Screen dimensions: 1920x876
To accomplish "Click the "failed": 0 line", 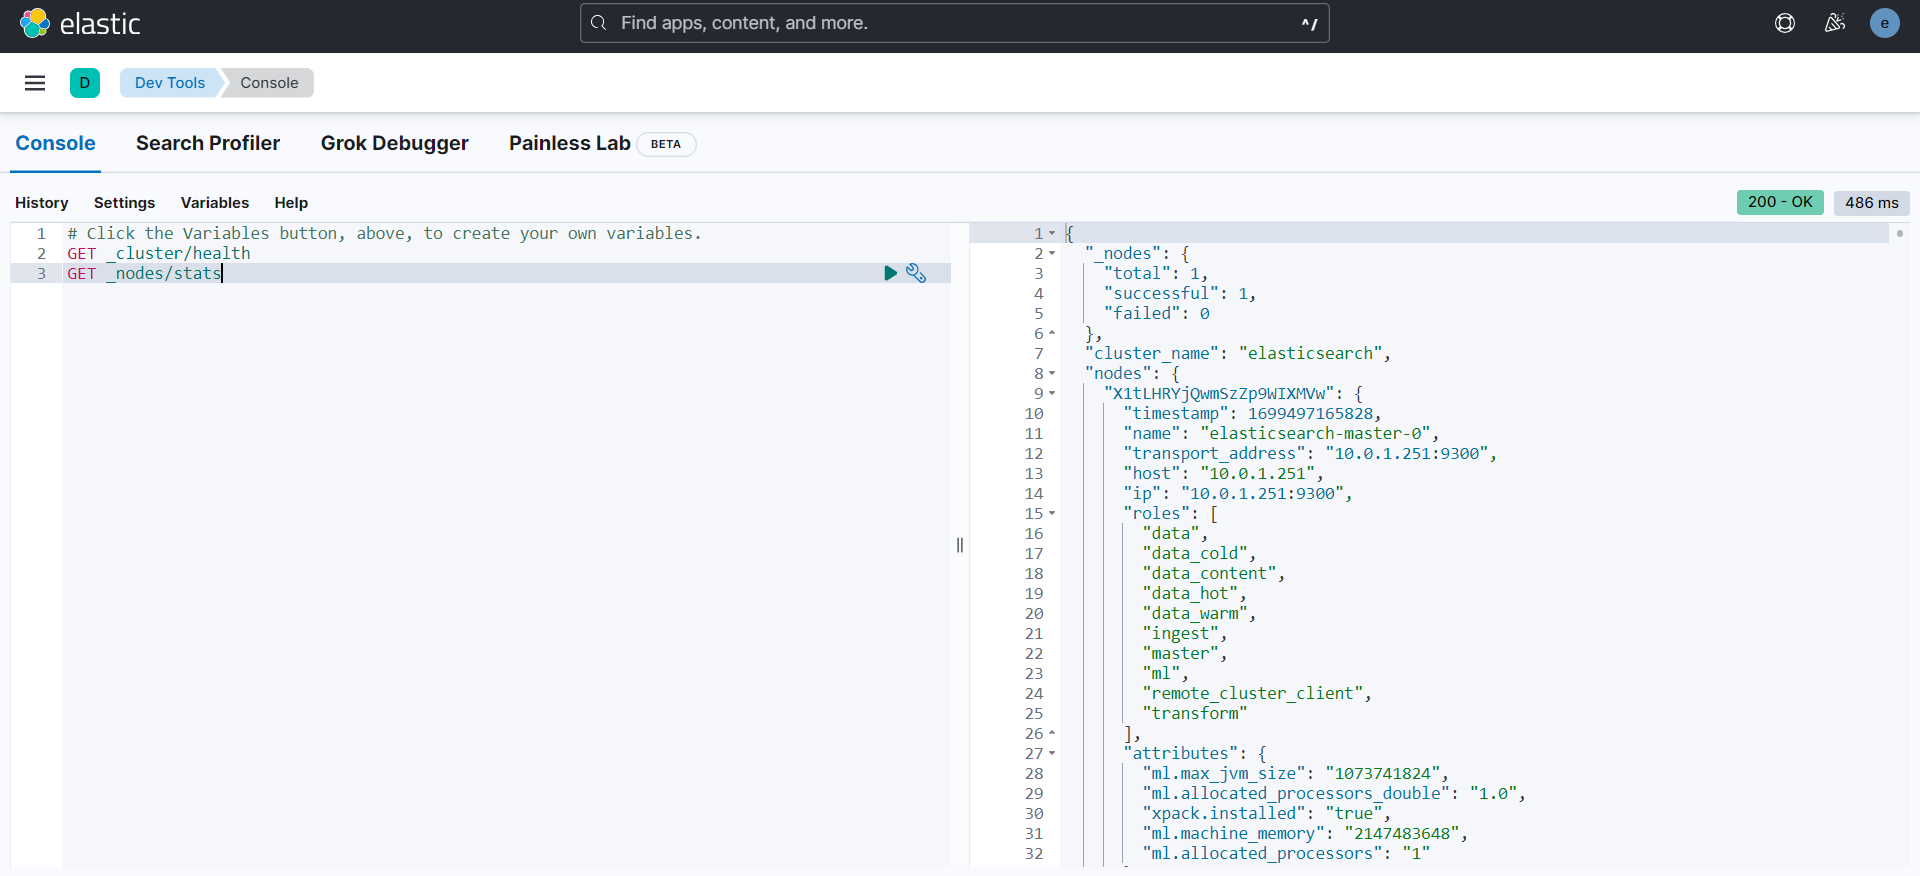I will click(x=1157, y=313).
